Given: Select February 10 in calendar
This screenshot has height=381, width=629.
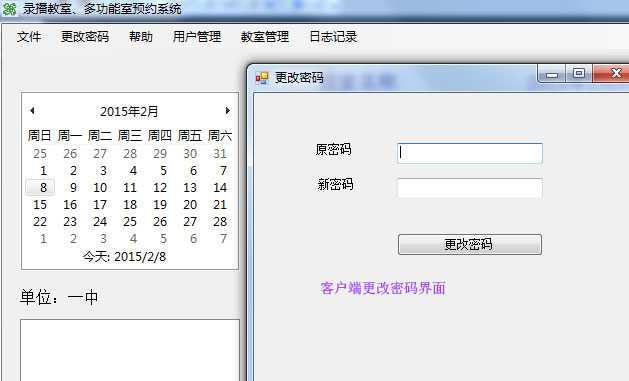Looking at the screenshot, I should click(x=100, y=187).
